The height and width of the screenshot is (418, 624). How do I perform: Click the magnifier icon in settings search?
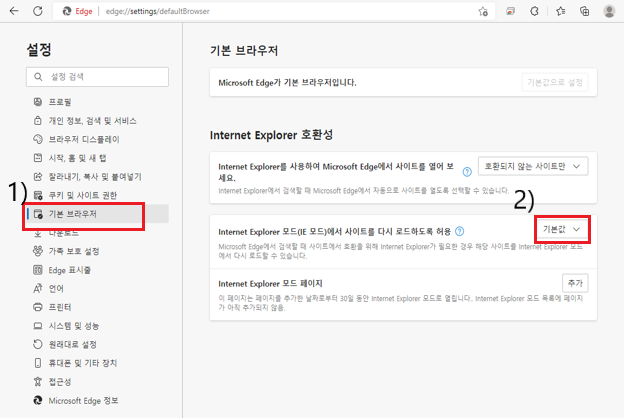[x=38, y=77]
